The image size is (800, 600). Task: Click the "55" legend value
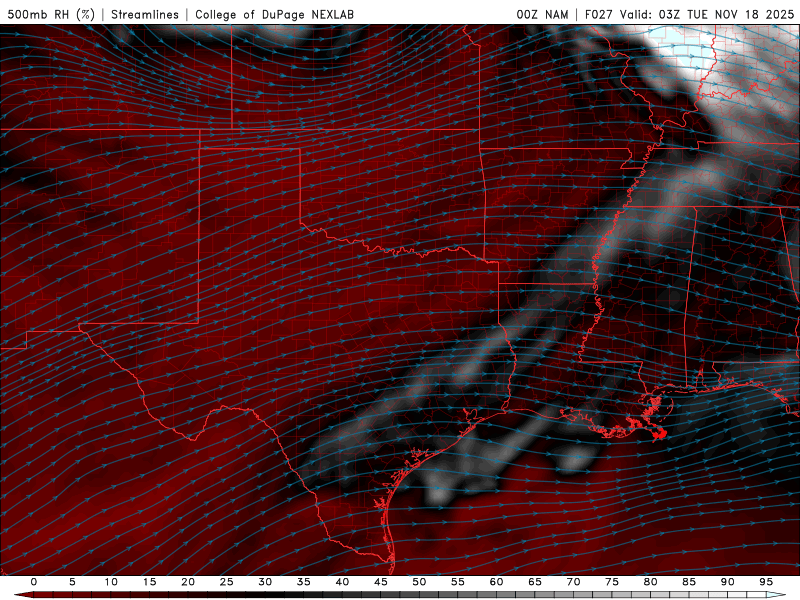(x=458, y=582)
